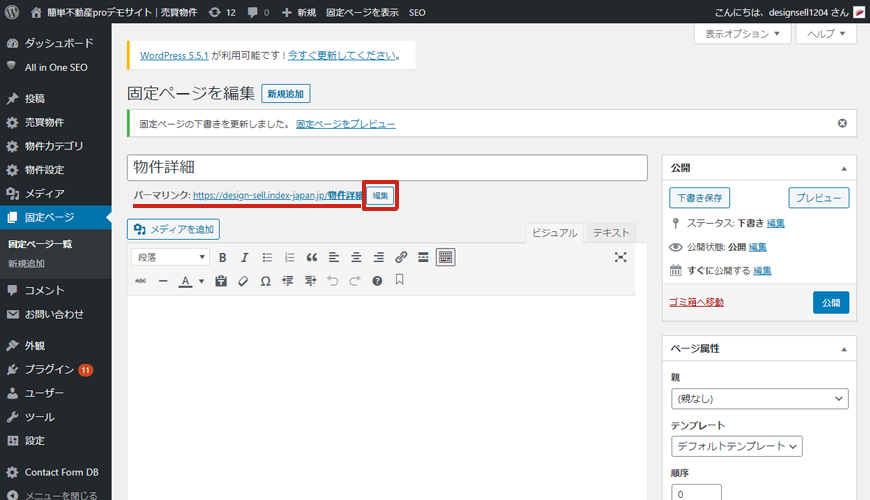Click the clear formatting eraser icon
The image size is (870, 500).
pyautogui.click(x=243, y=281)
